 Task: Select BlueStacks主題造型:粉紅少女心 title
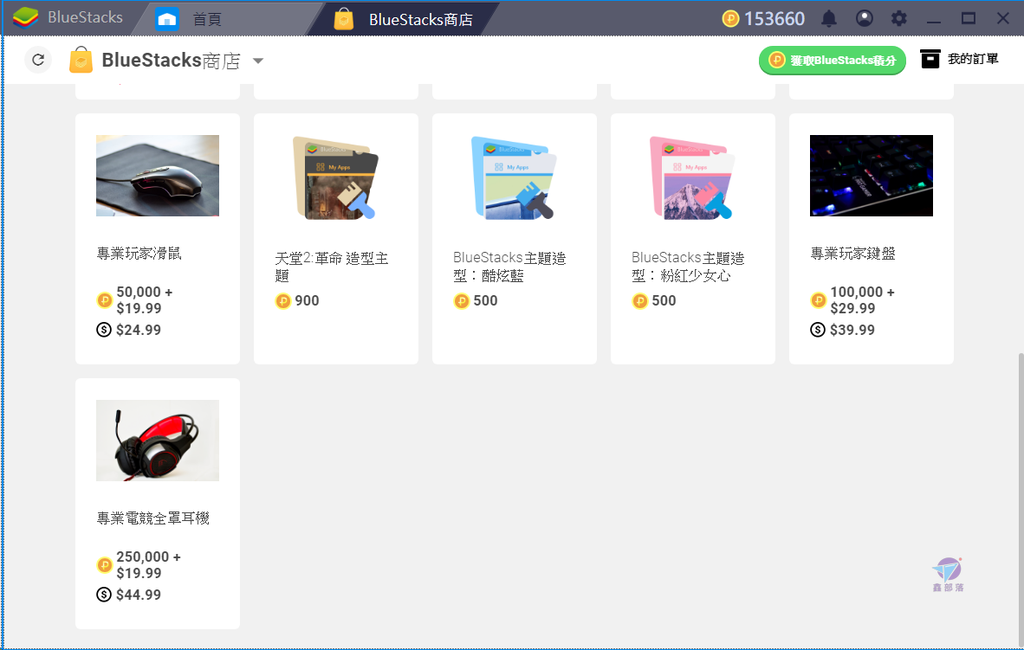(688, 267)
